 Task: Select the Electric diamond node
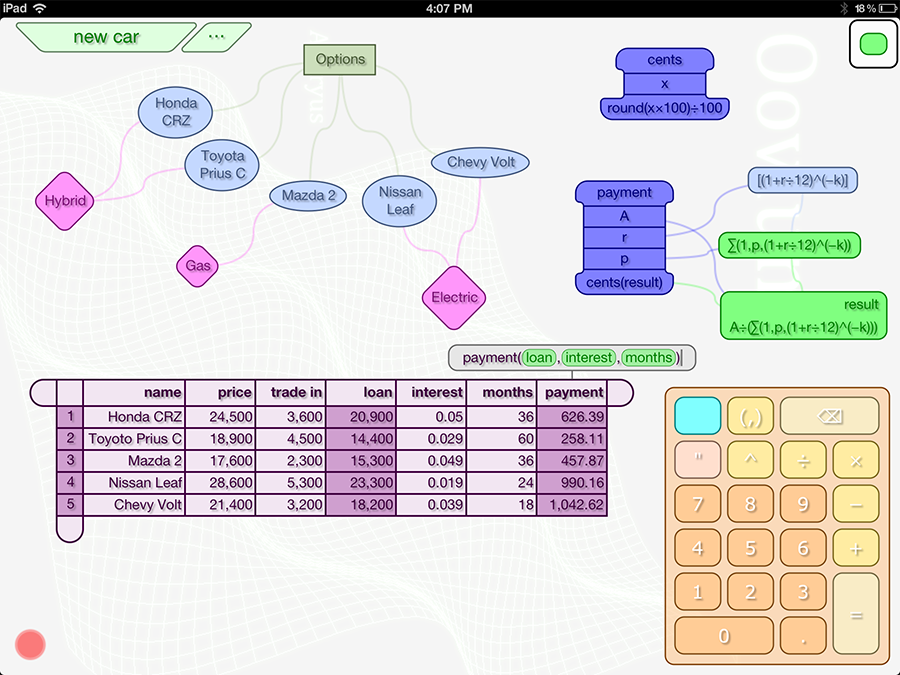tap(454, 297)
